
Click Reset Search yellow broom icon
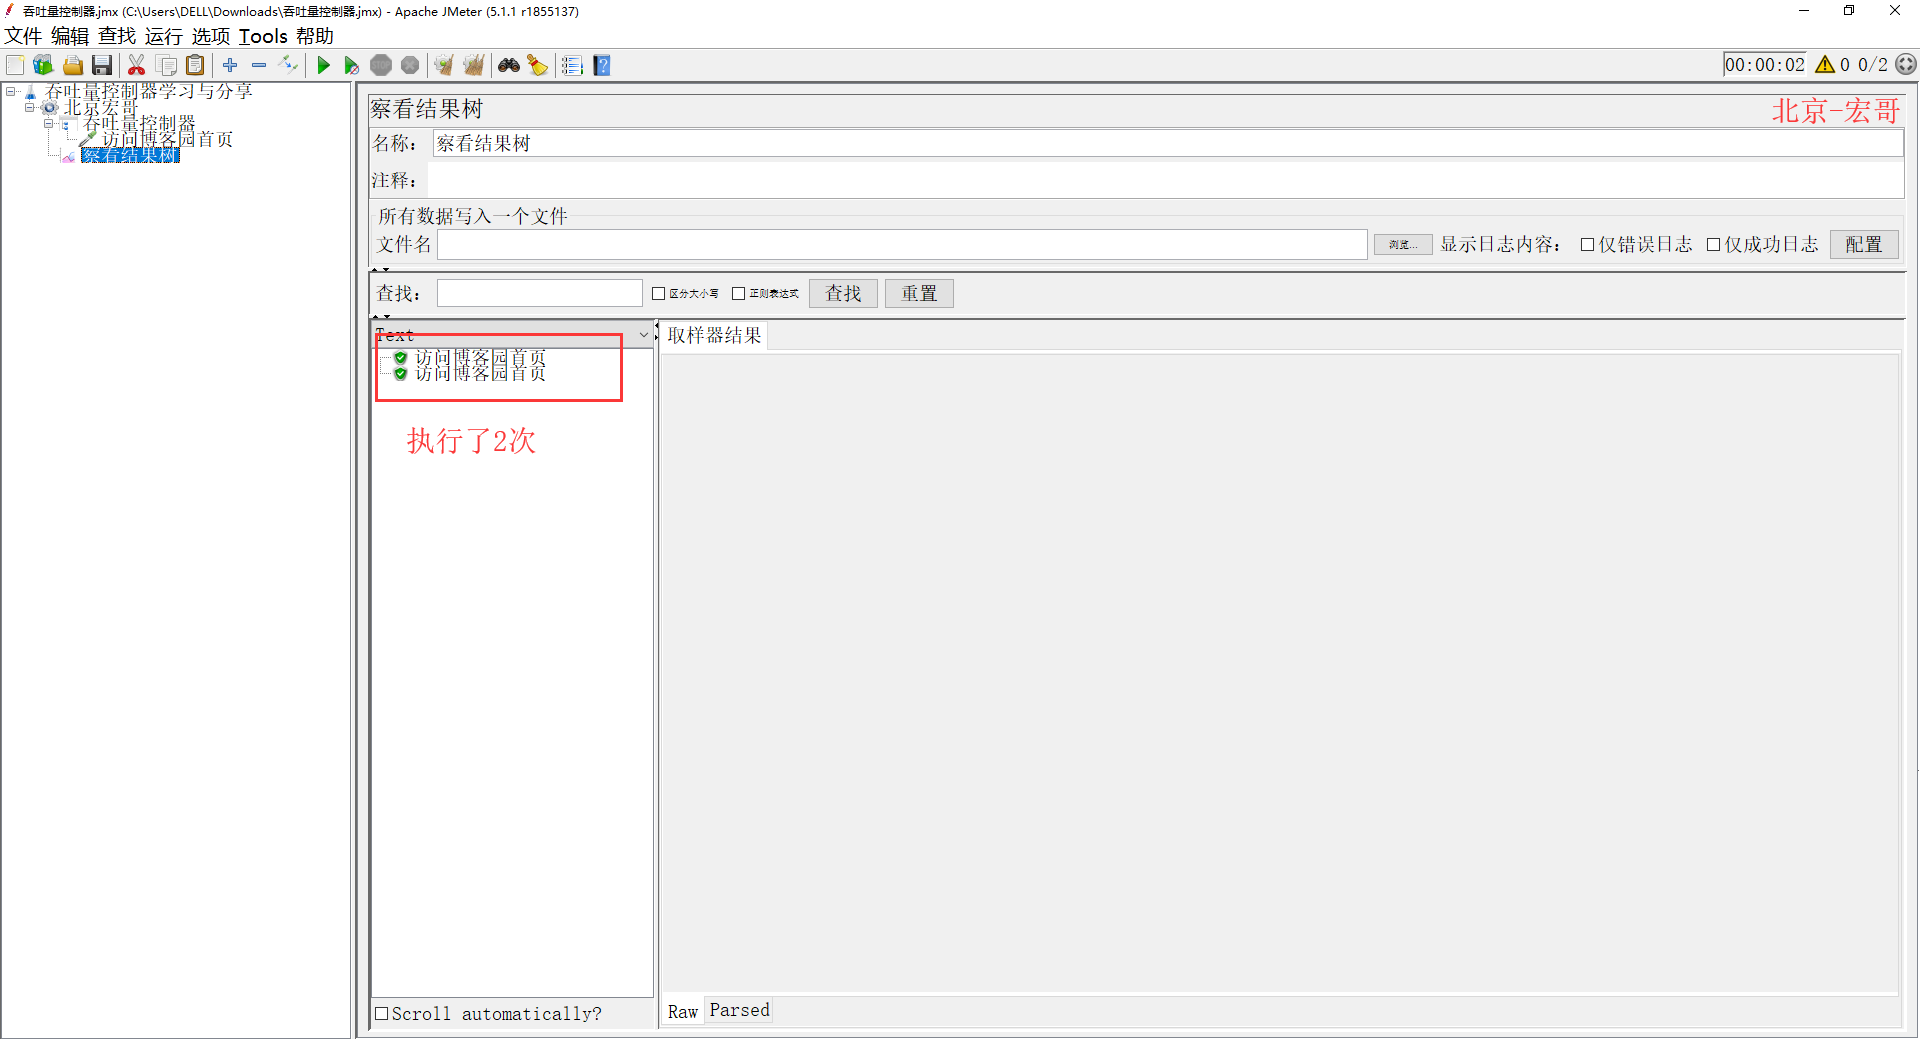tap(538, 65)
